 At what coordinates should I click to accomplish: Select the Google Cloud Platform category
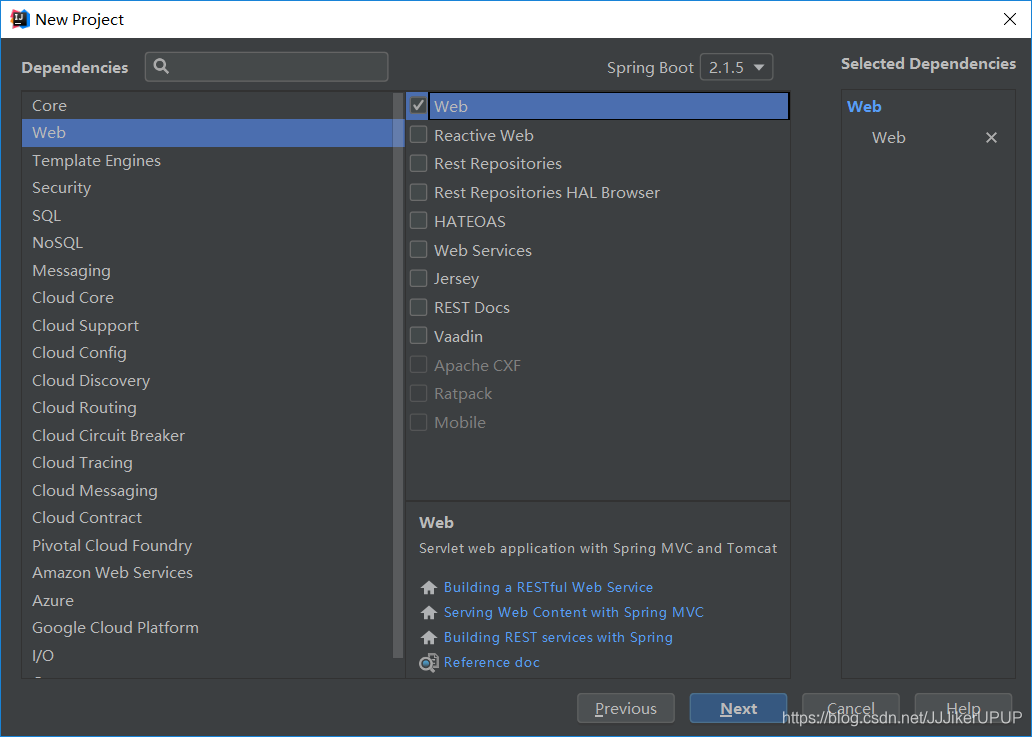point(207,628)
